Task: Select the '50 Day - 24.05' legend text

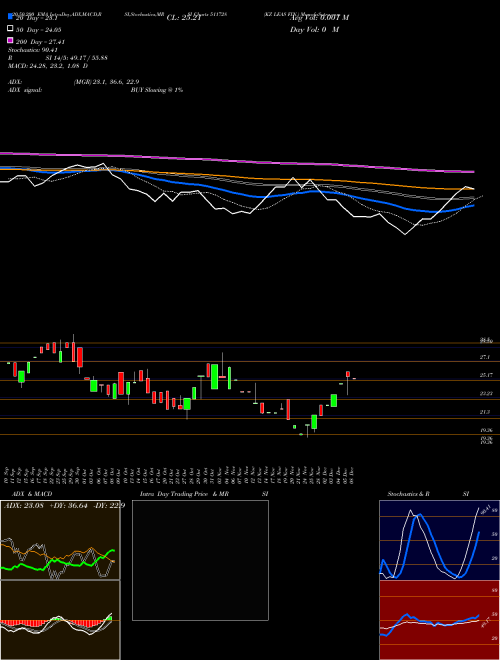Action: click(x=39, y=30)
